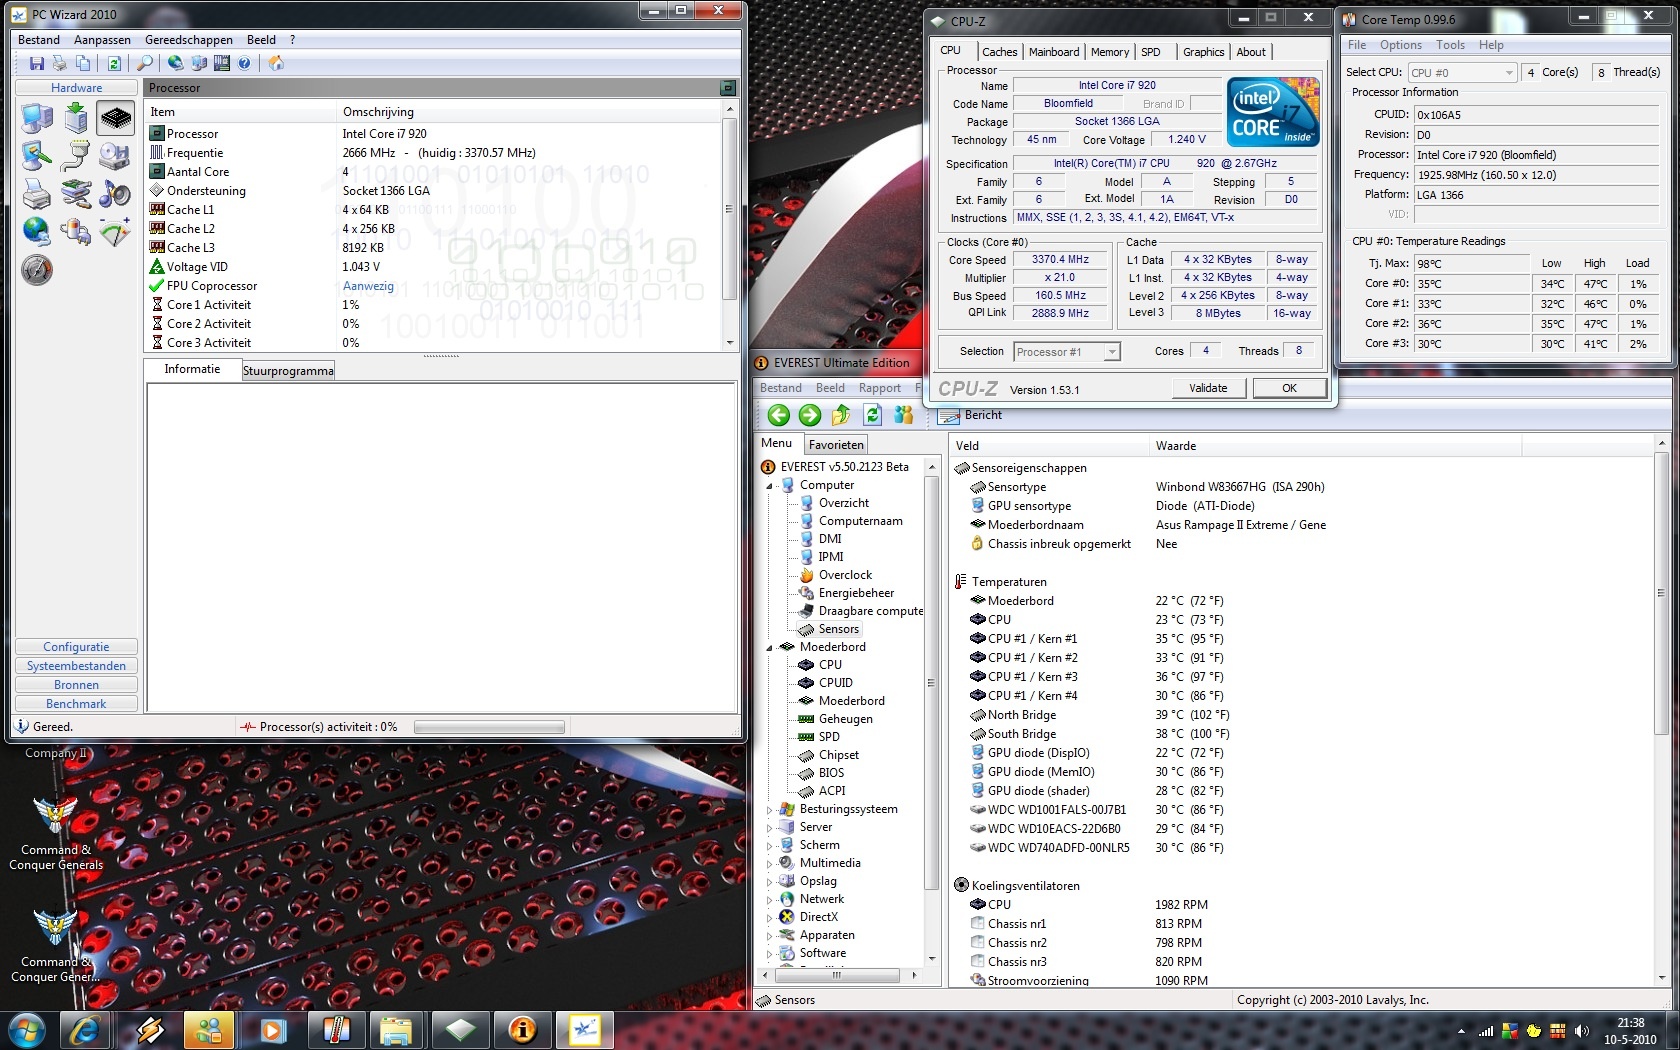
Task: Select the Voltage VID row in PC Wizard
Action: (x=435, y=267)
